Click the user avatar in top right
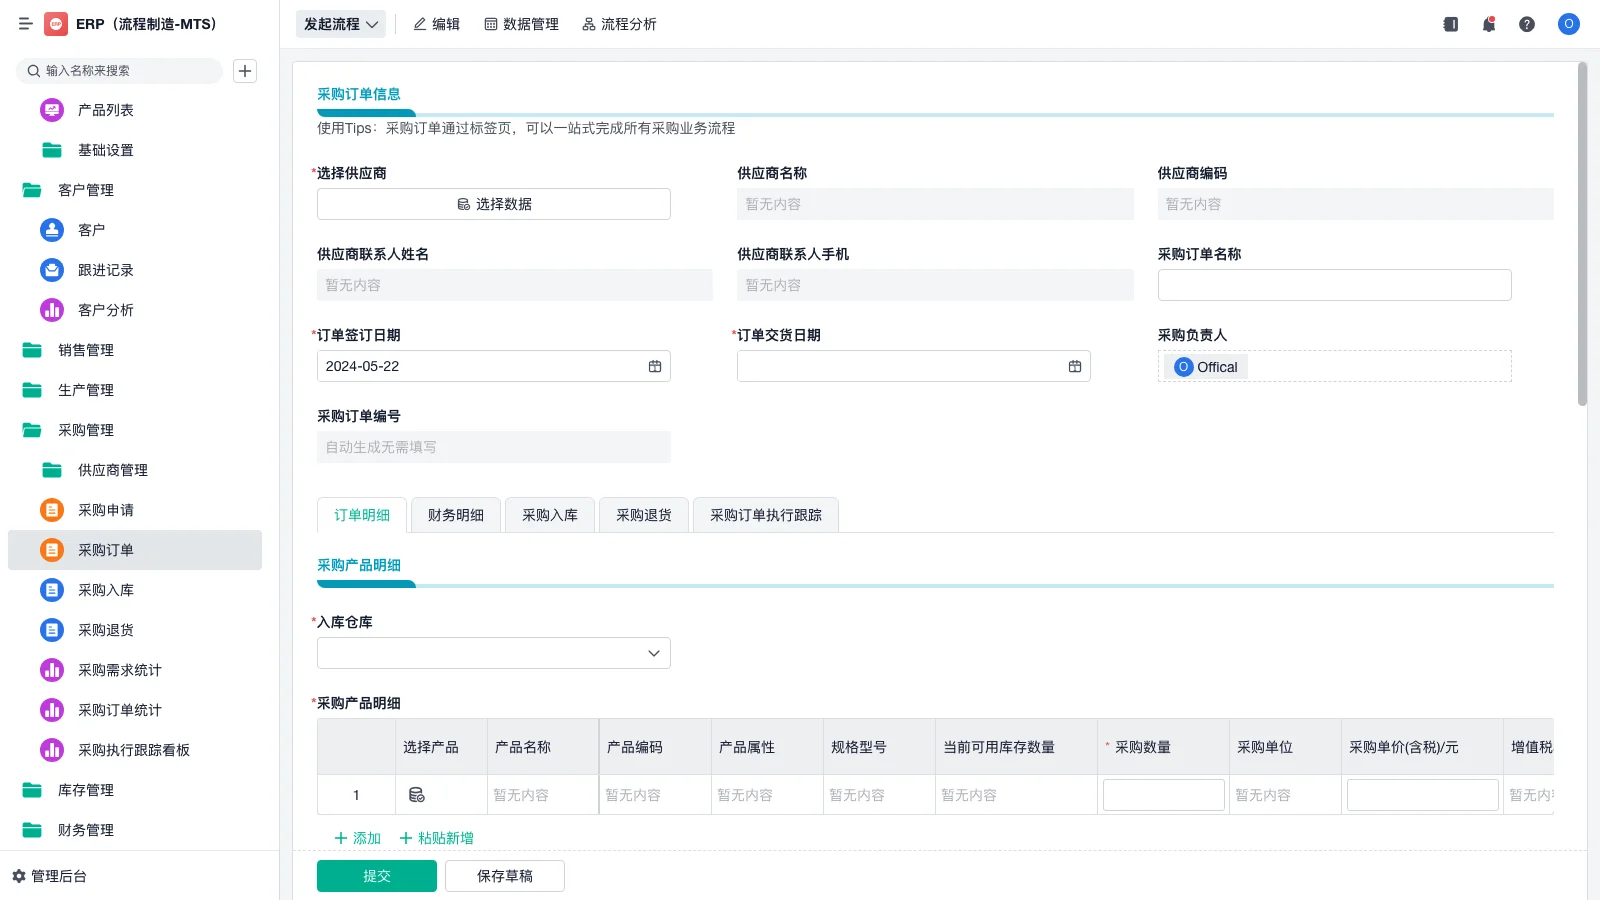Screen dimensions: 1600x900 1568,24
